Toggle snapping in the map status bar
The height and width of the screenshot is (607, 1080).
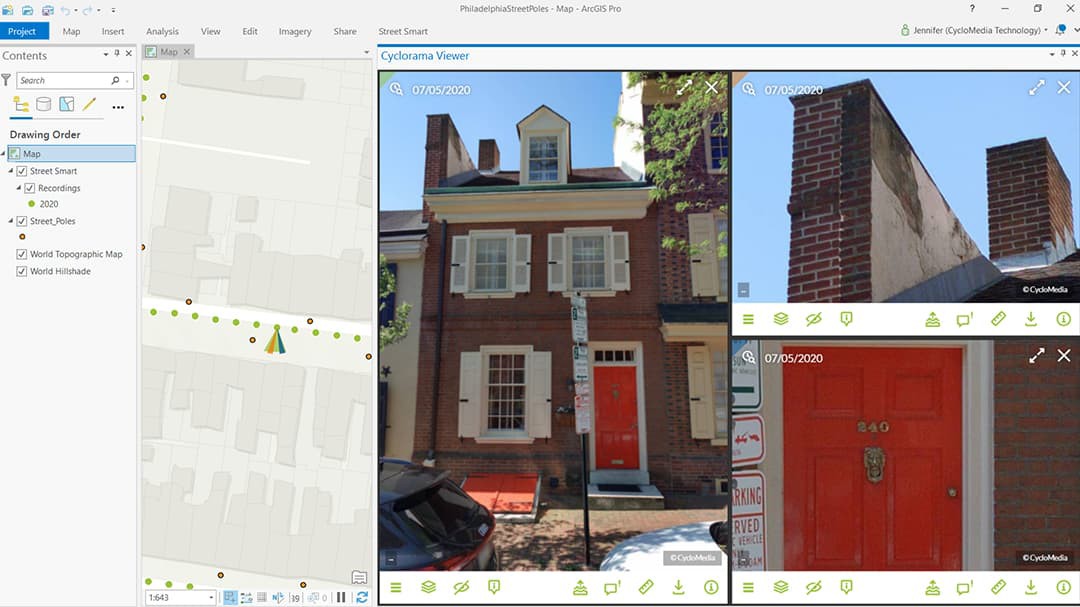(x=230, y=597)
